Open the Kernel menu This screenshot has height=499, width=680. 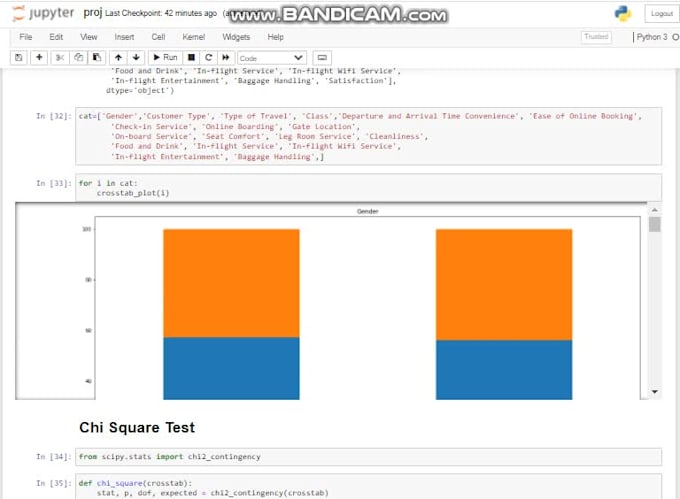coord(193,37)
